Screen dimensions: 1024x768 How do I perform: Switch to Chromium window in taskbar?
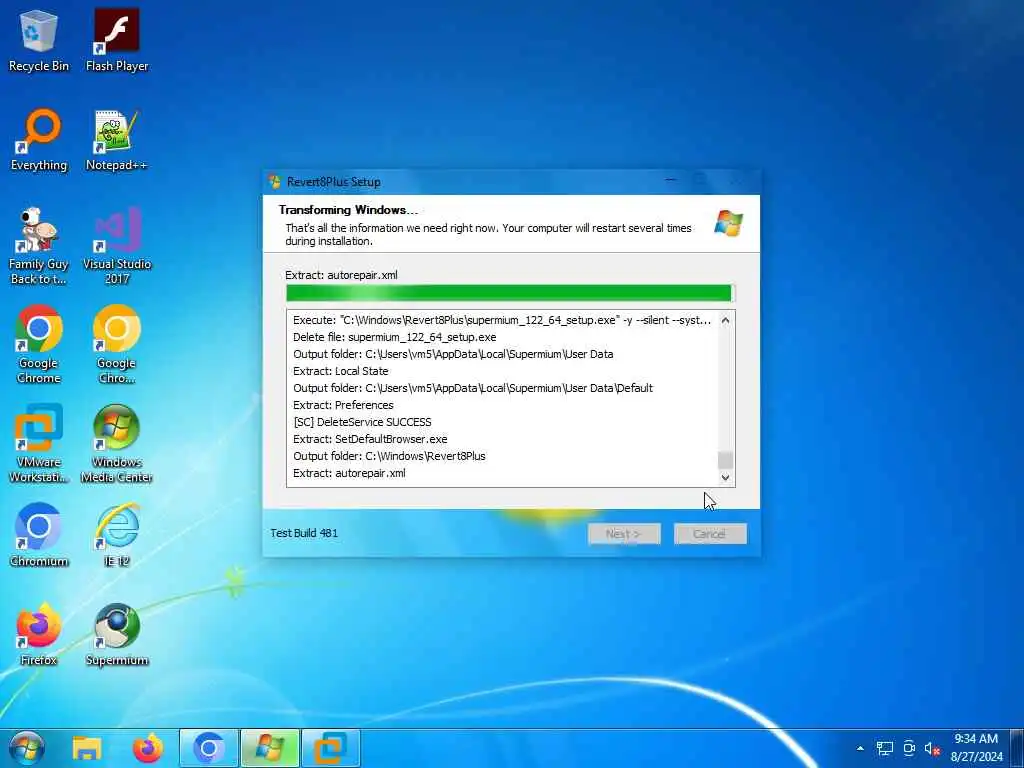pyautogui.click(x=208, y=748)
